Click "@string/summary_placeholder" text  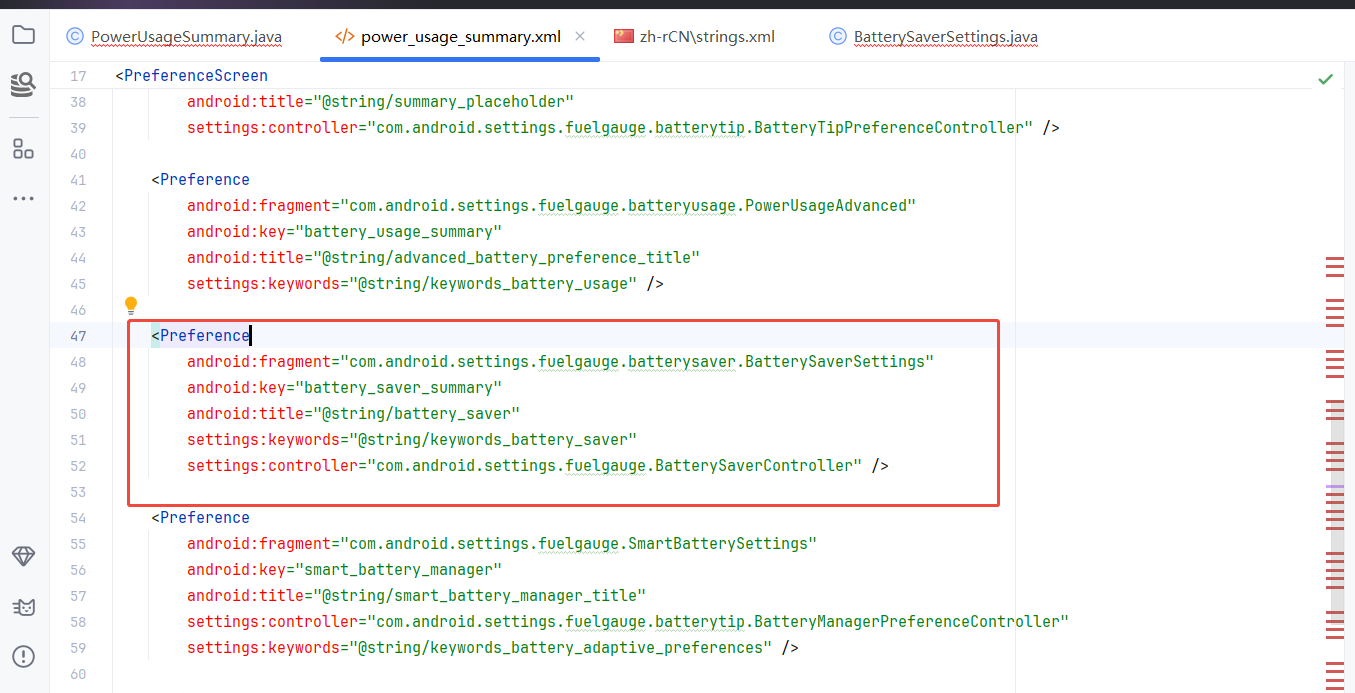pos(443,102)
